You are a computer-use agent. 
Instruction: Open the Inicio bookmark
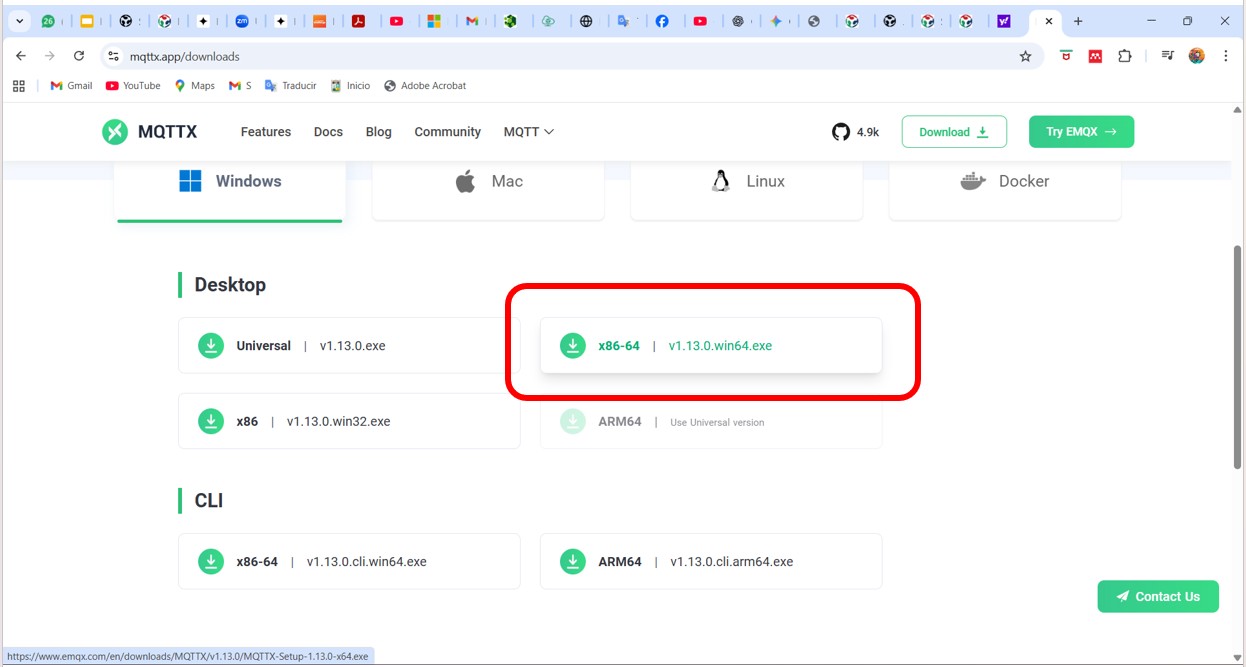click(x=350, y=86)
